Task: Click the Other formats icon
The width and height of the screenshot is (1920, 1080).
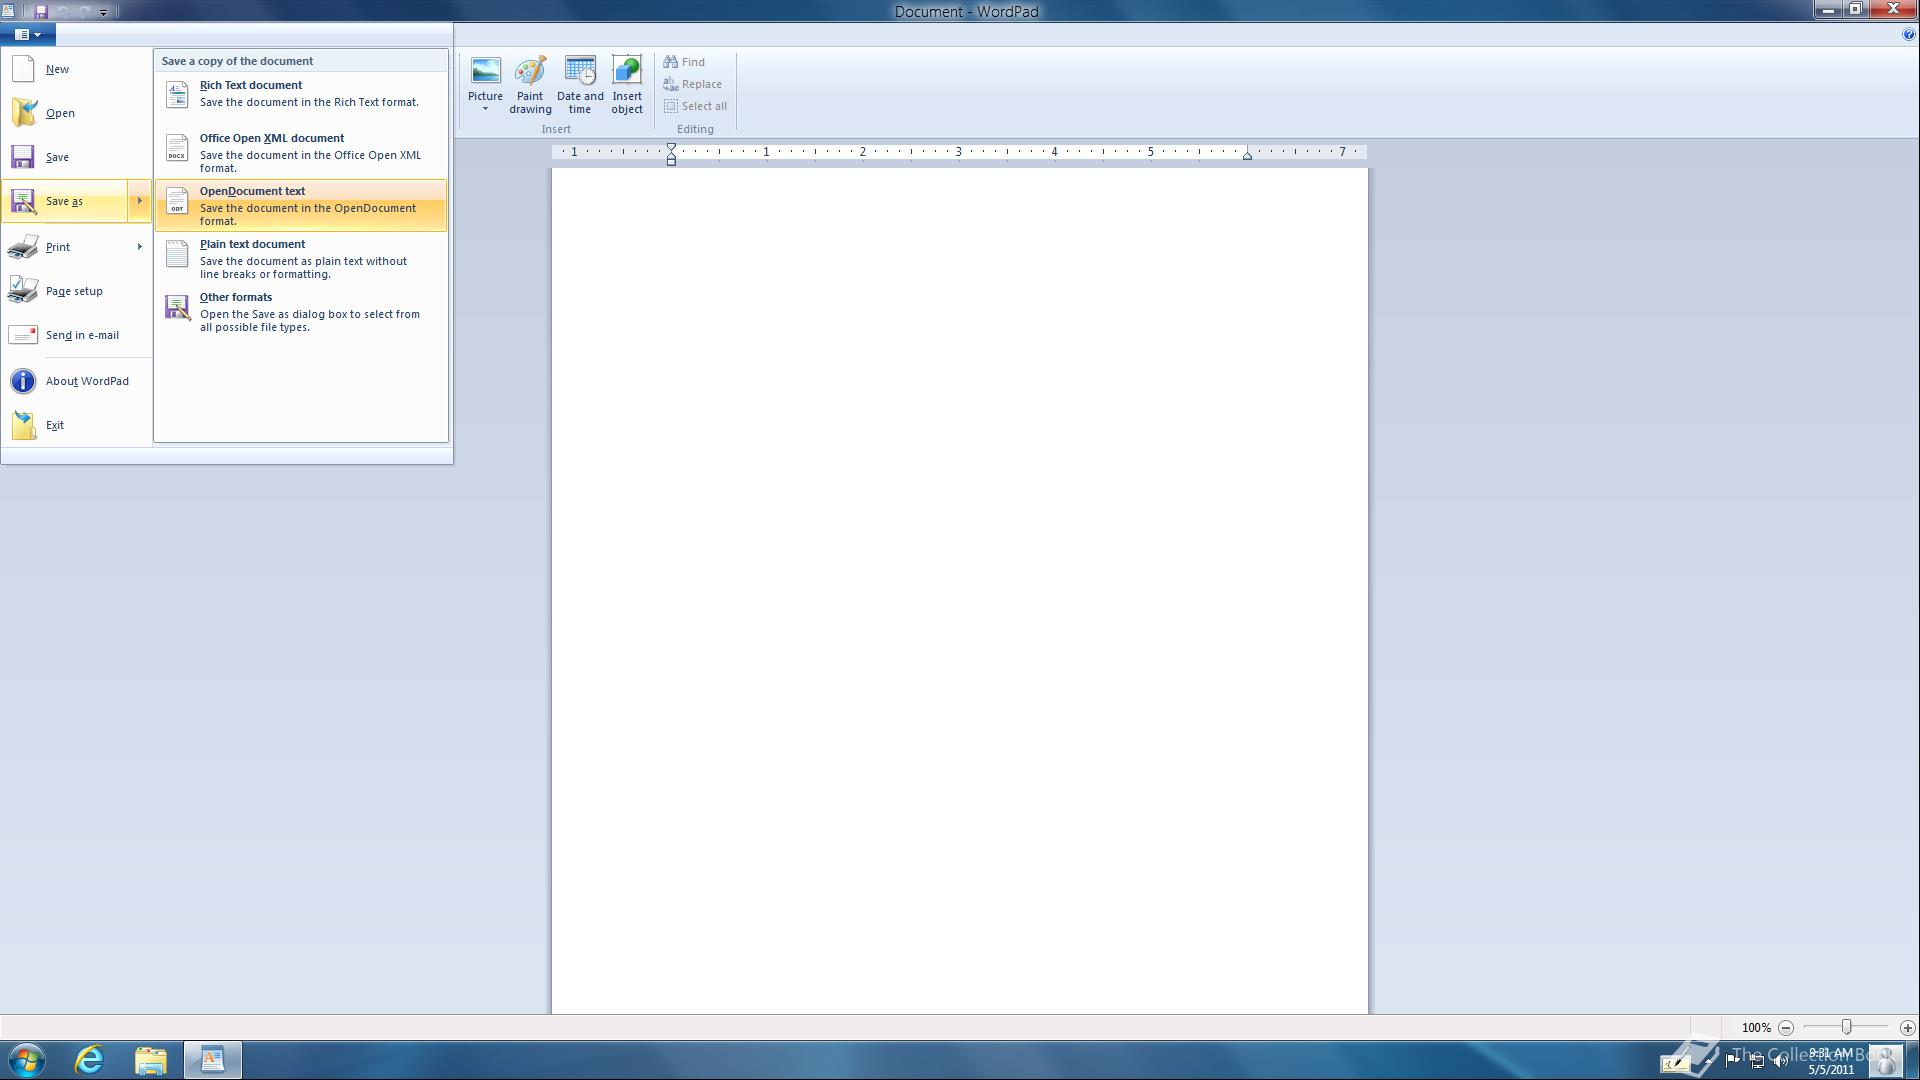Action: tap(177, 307)
